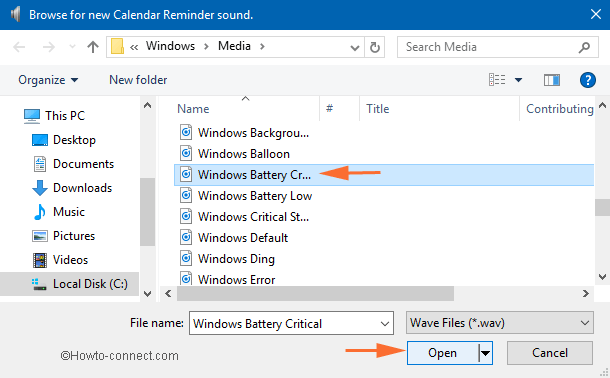Click the Cancel button

point(550,353)
